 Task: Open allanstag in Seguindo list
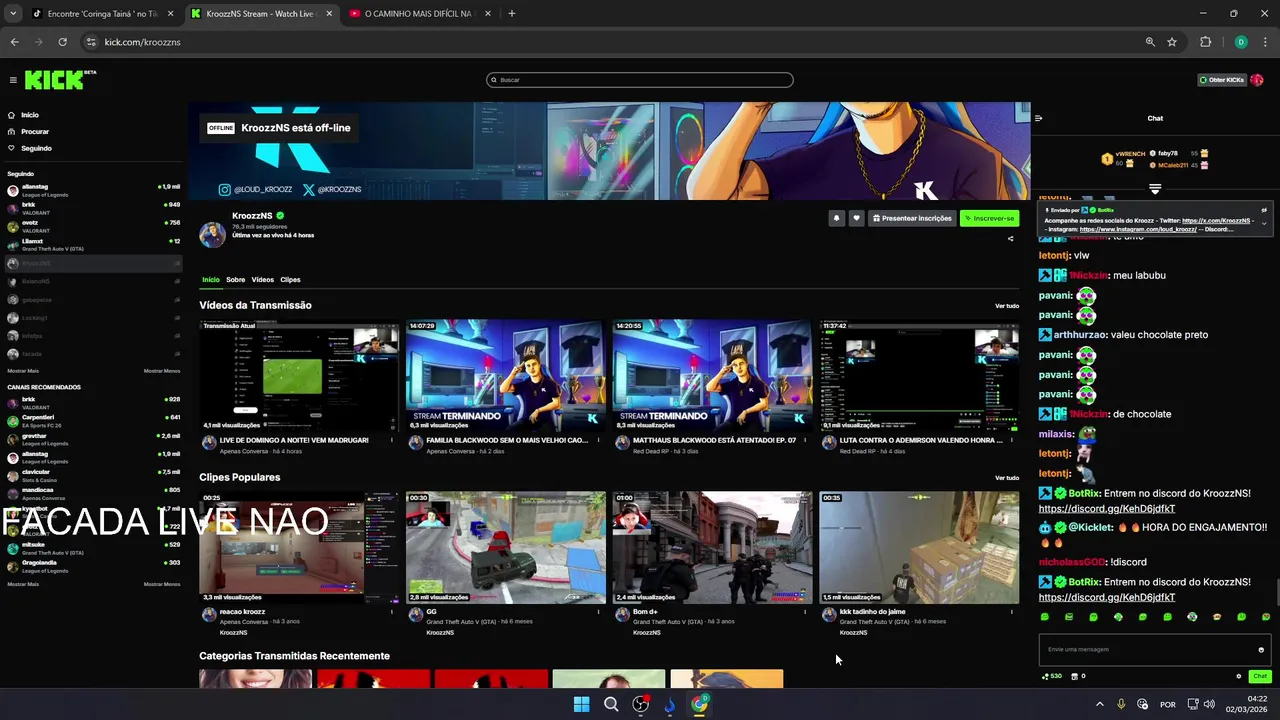[x=92, y=190]
